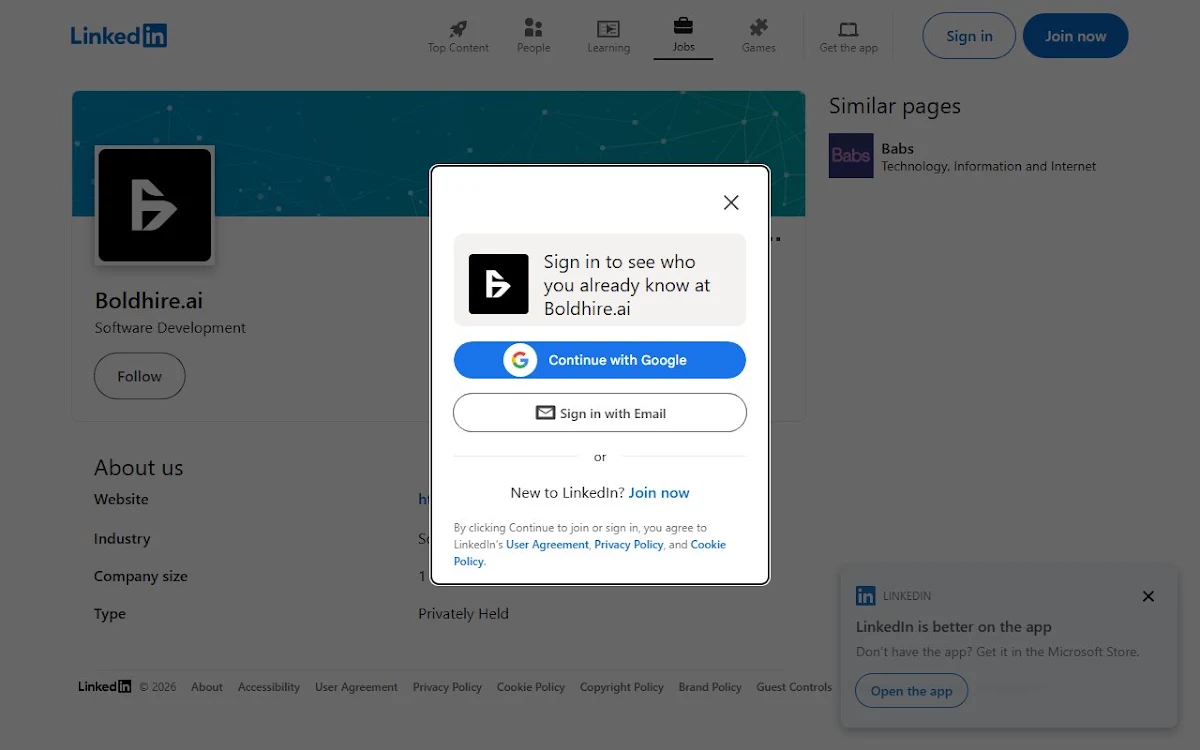Click the Google logo icon

(520, 360)
